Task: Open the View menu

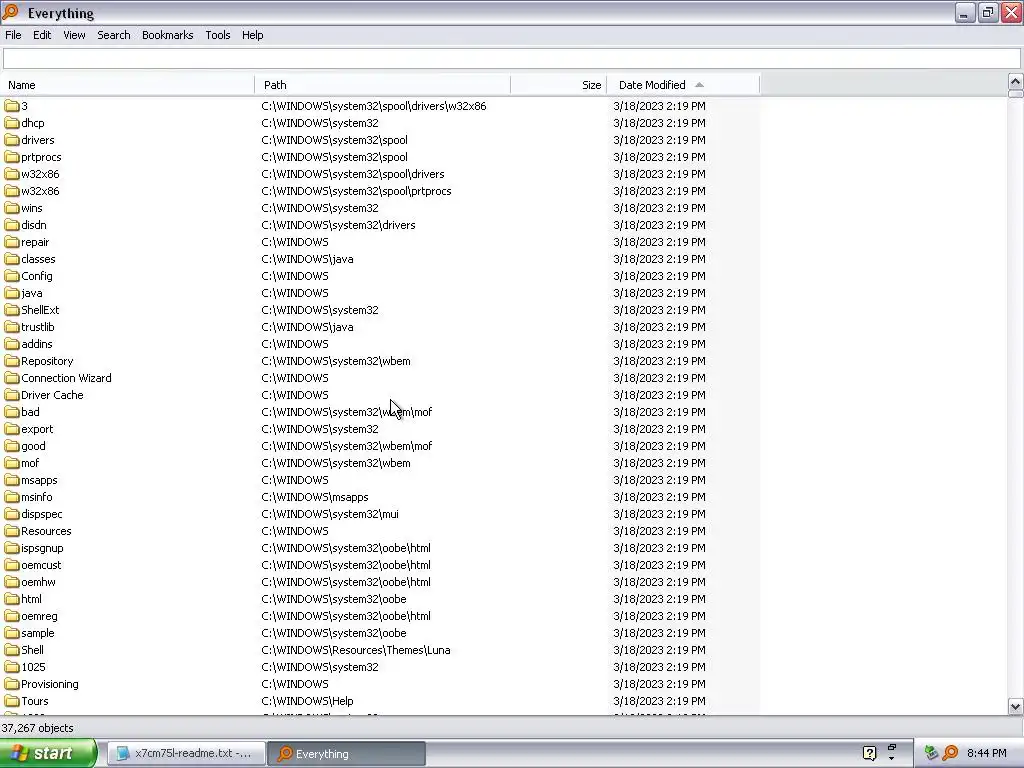Action: pos(74,35)
